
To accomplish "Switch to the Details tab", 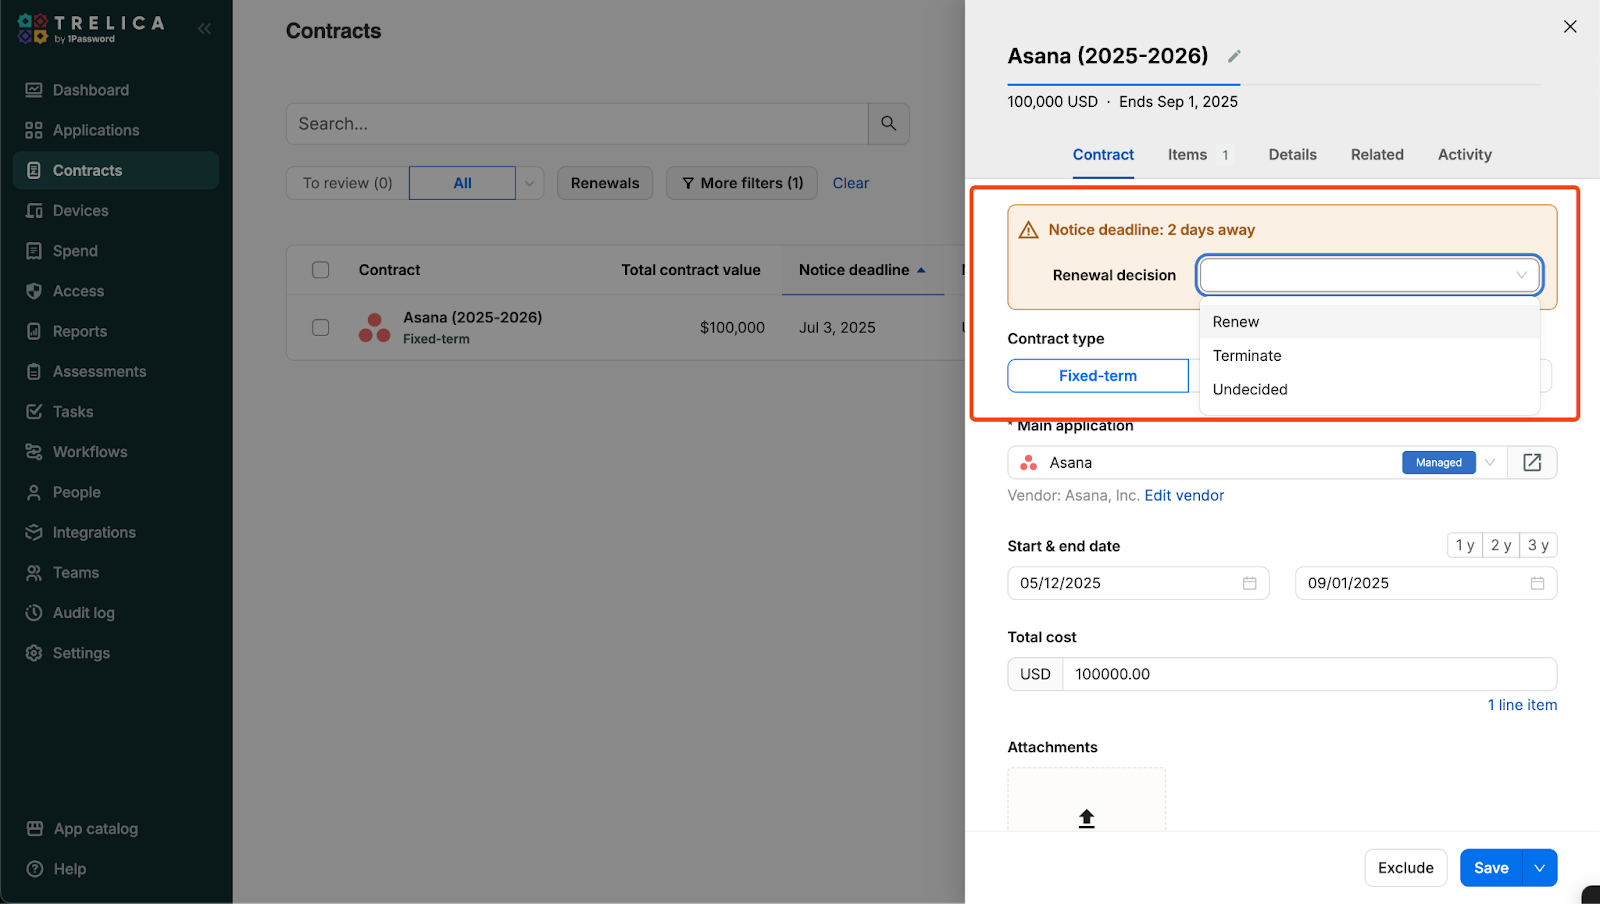I will (1292, 155).
